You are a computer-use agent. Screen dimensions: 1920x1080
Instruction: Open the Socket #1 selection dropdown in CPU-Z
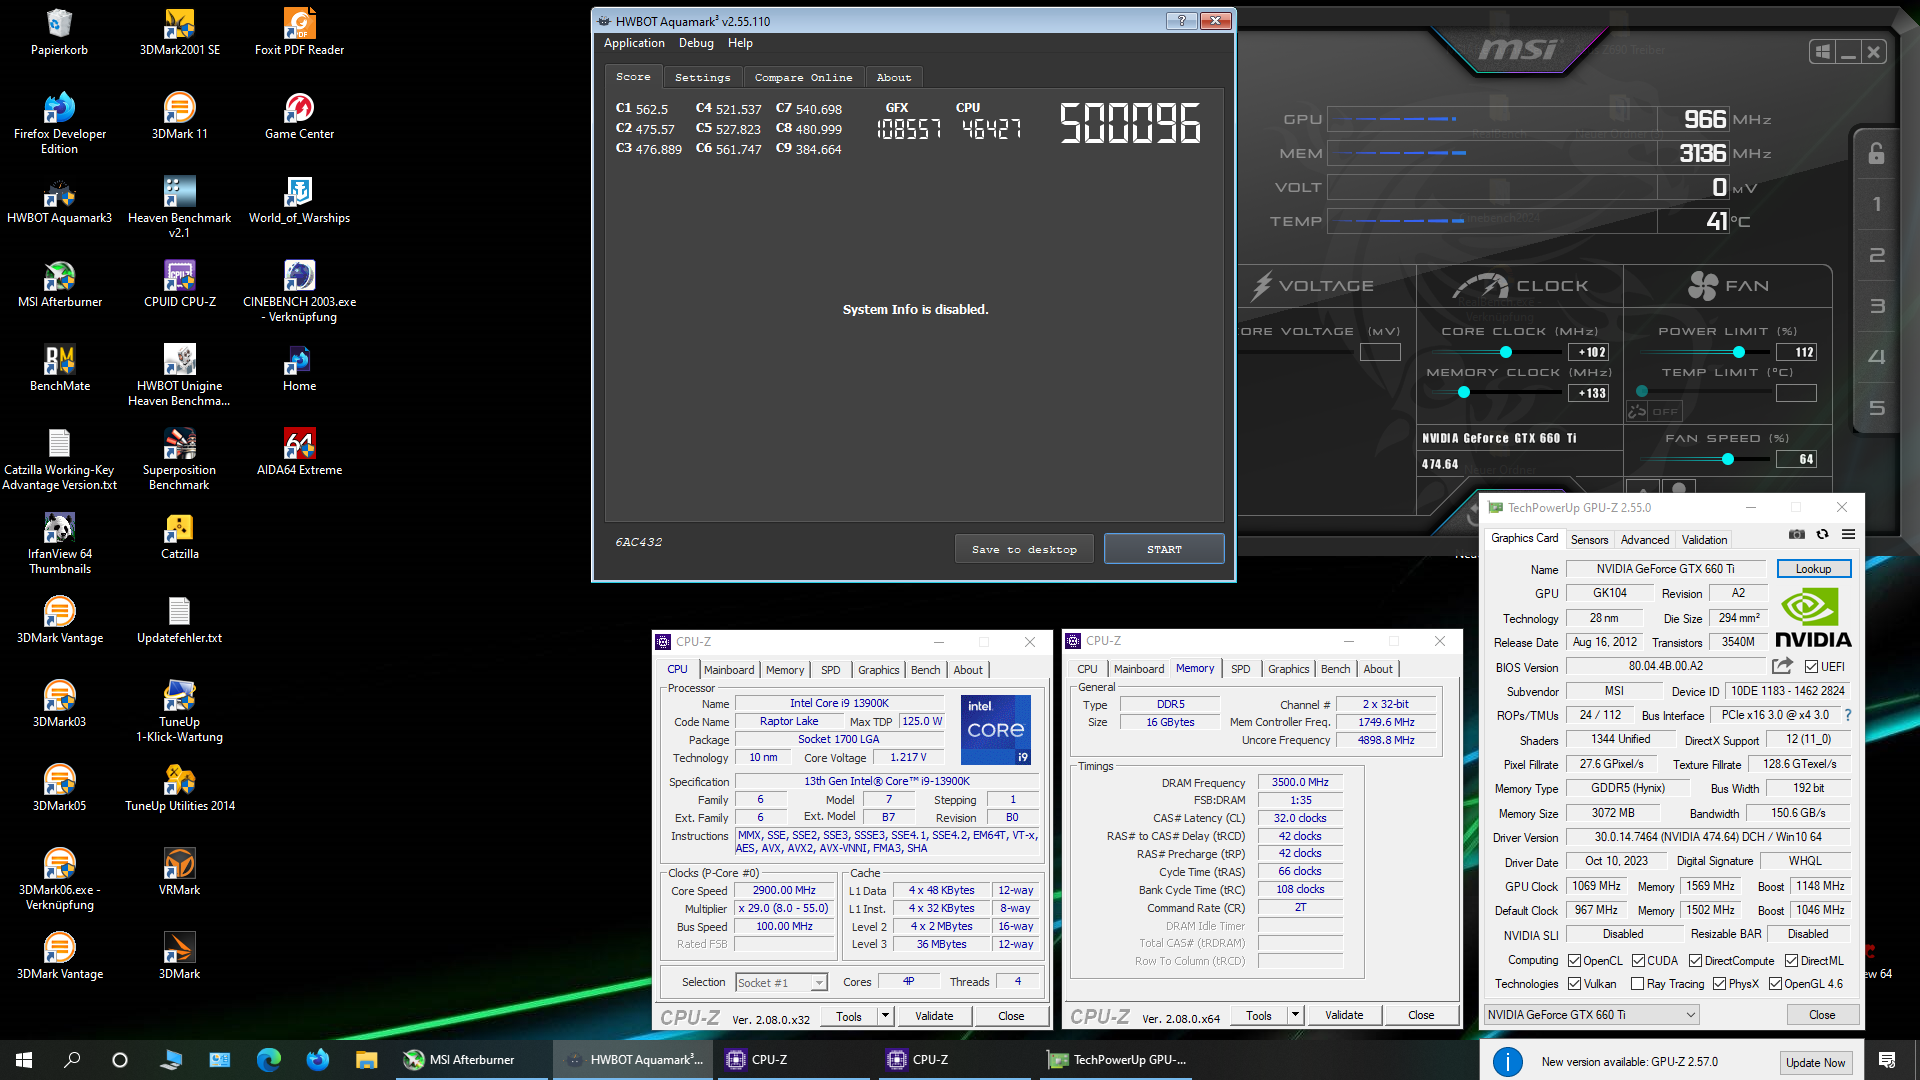coord(781,983)
